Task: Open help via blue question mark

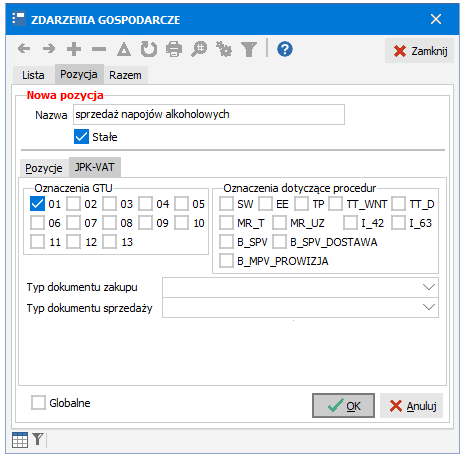Action: 285,49
